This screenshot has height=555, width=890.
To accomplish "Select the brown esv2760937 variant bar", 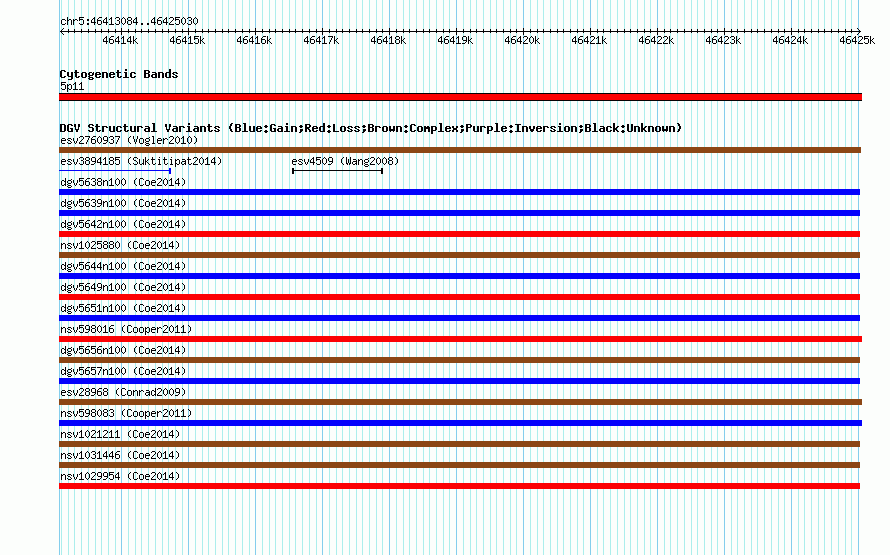I will pos(460,150).
